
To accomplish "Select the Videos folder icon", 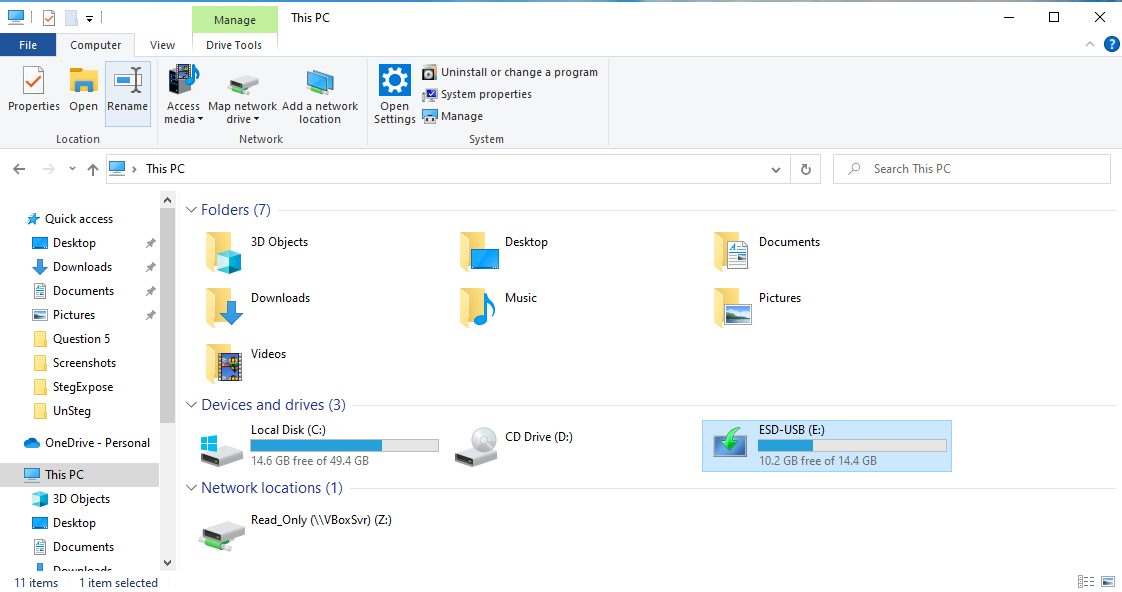I will (x=224, y=364).
